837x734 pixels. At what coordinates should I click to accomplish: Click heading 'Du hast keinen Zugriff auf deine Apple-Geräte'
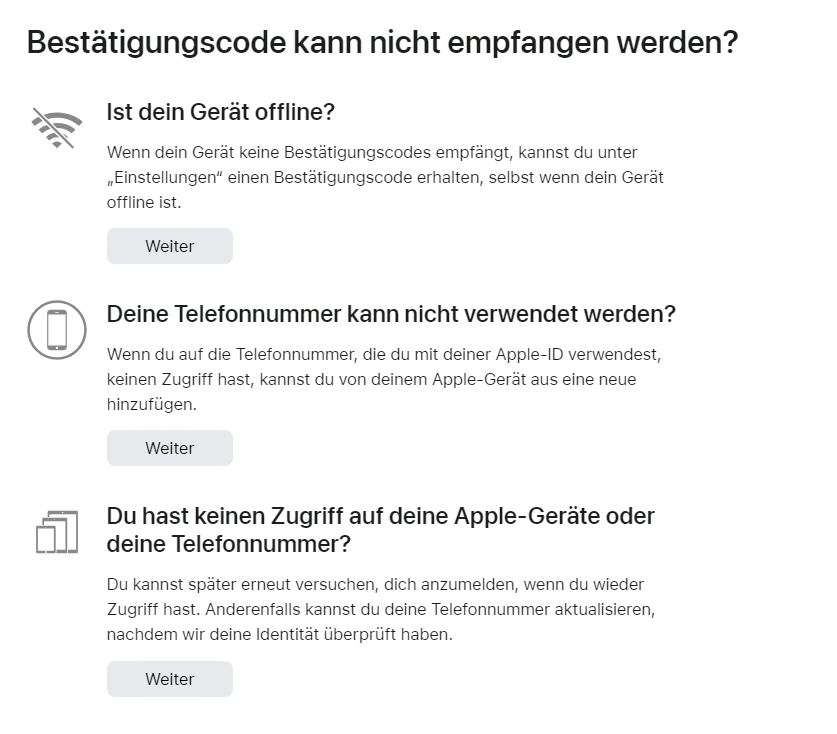pos(380,516)
